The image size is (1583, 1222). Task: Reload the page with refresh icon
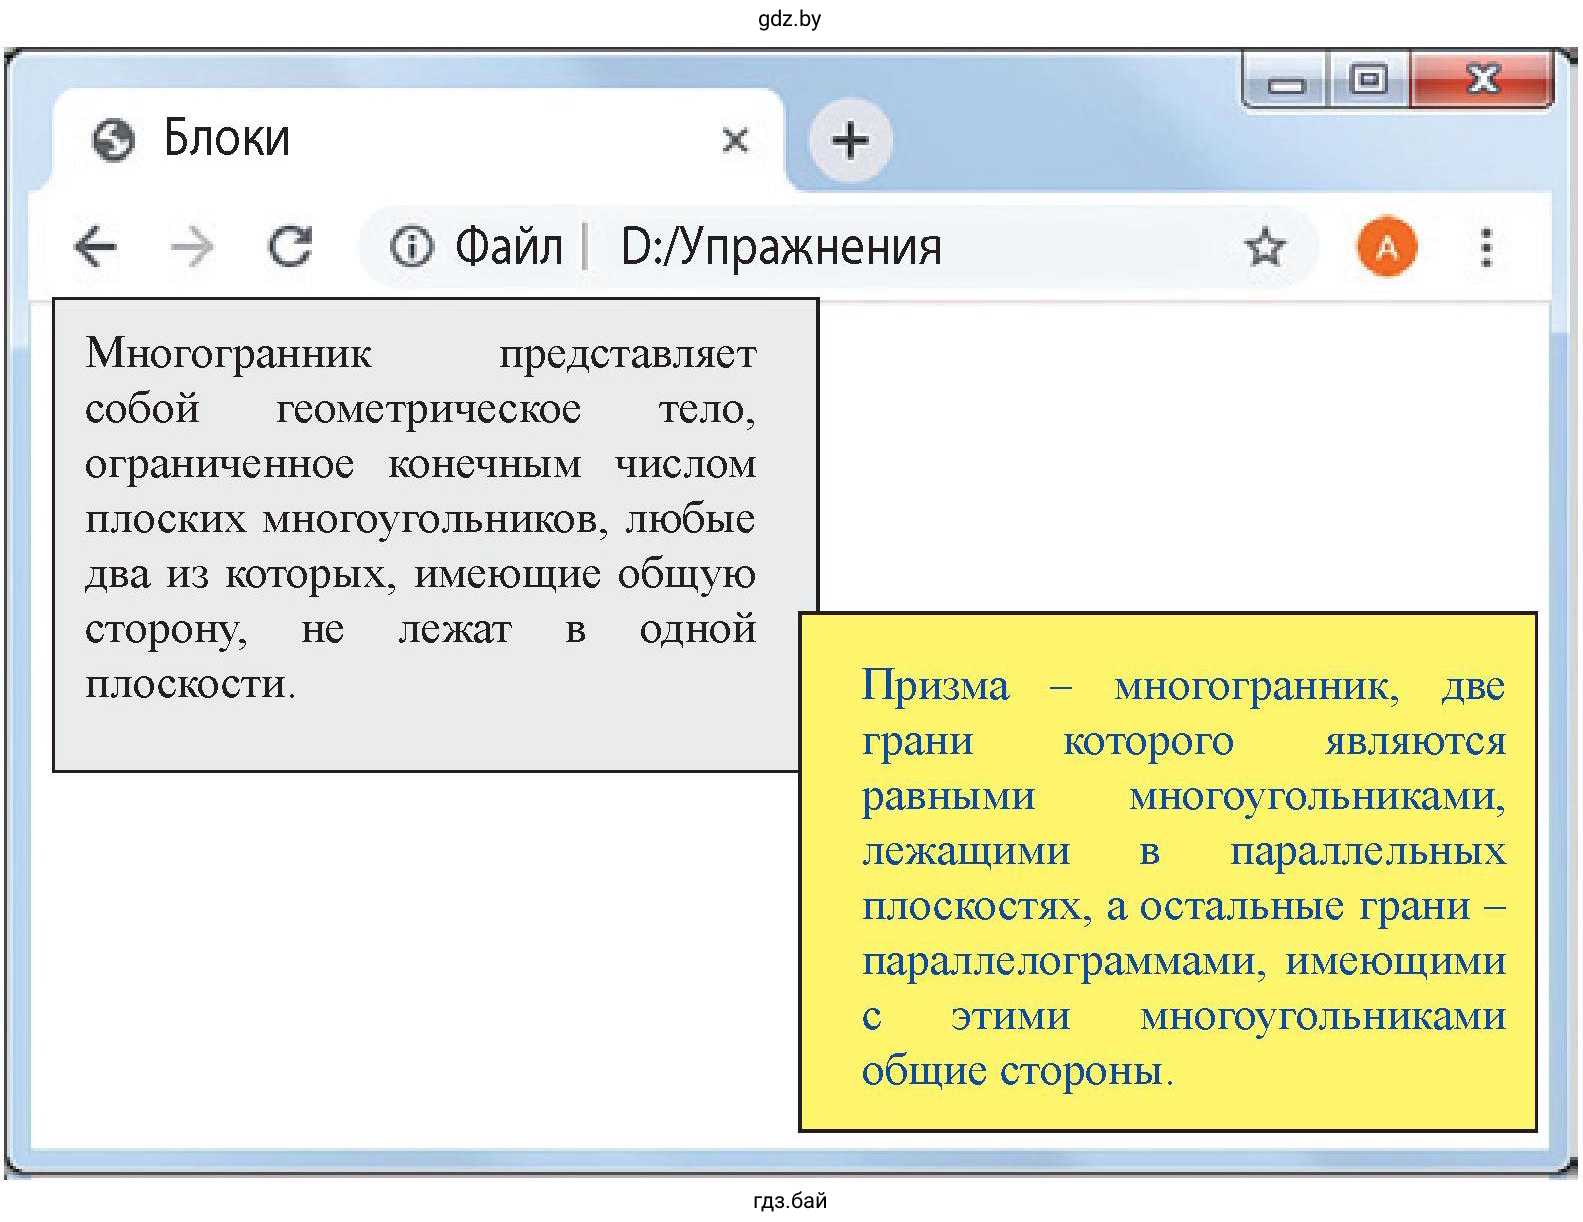click(290, 246)
